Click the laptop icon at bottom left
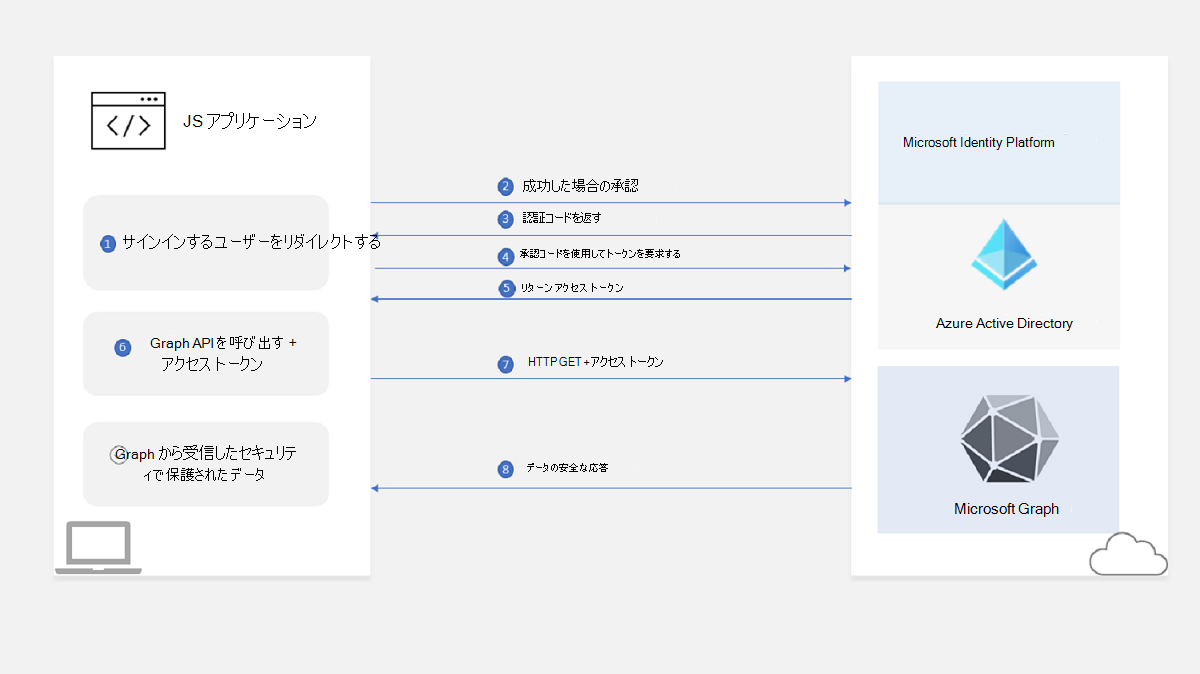The image size is (1200, 674). (x=100, y=545)
